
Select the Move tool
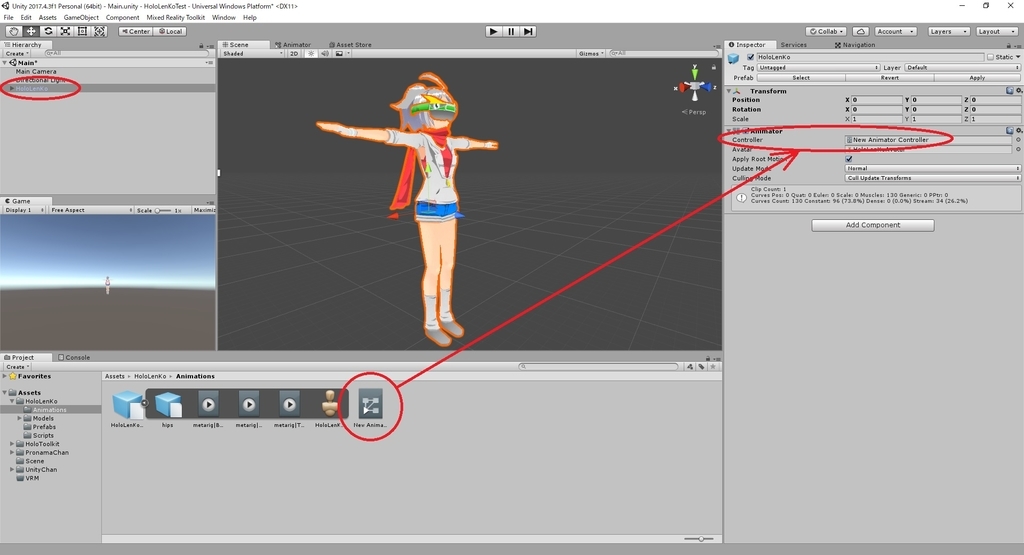(31, 31)
